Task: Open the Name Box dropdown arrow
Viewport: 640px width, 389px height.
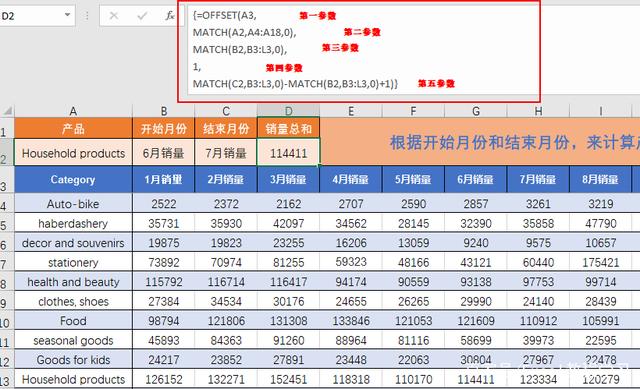Action: click(67, 15)
